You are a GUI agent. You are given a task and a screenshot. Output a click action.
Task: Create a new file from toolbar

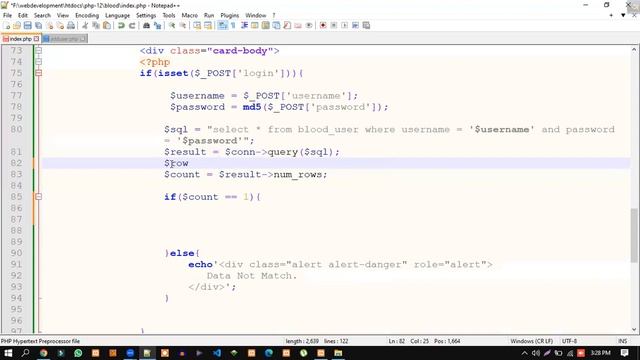[x=7, y=26]
